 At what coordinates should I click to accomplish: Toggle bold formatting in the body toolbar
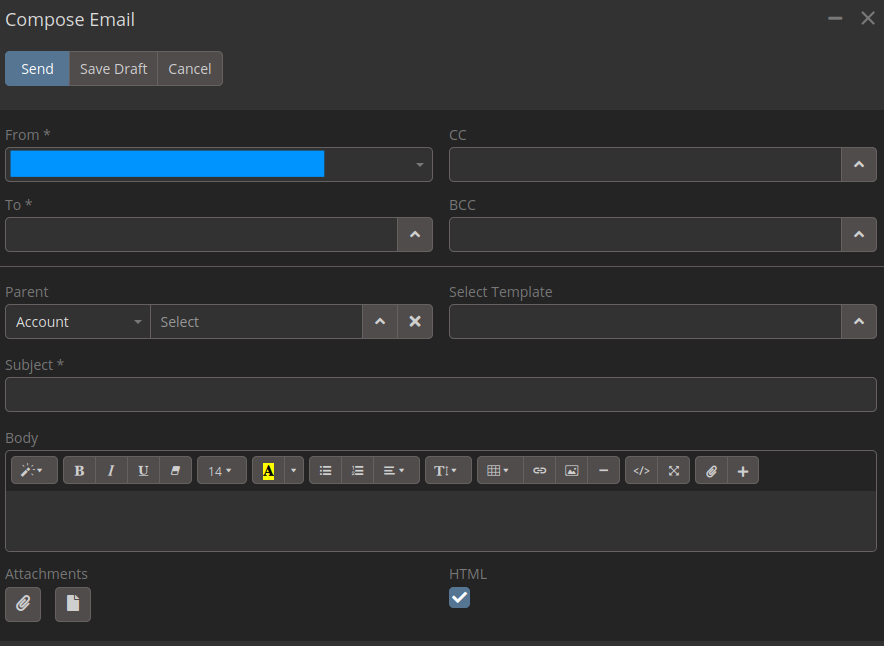(x=79, y=470)
